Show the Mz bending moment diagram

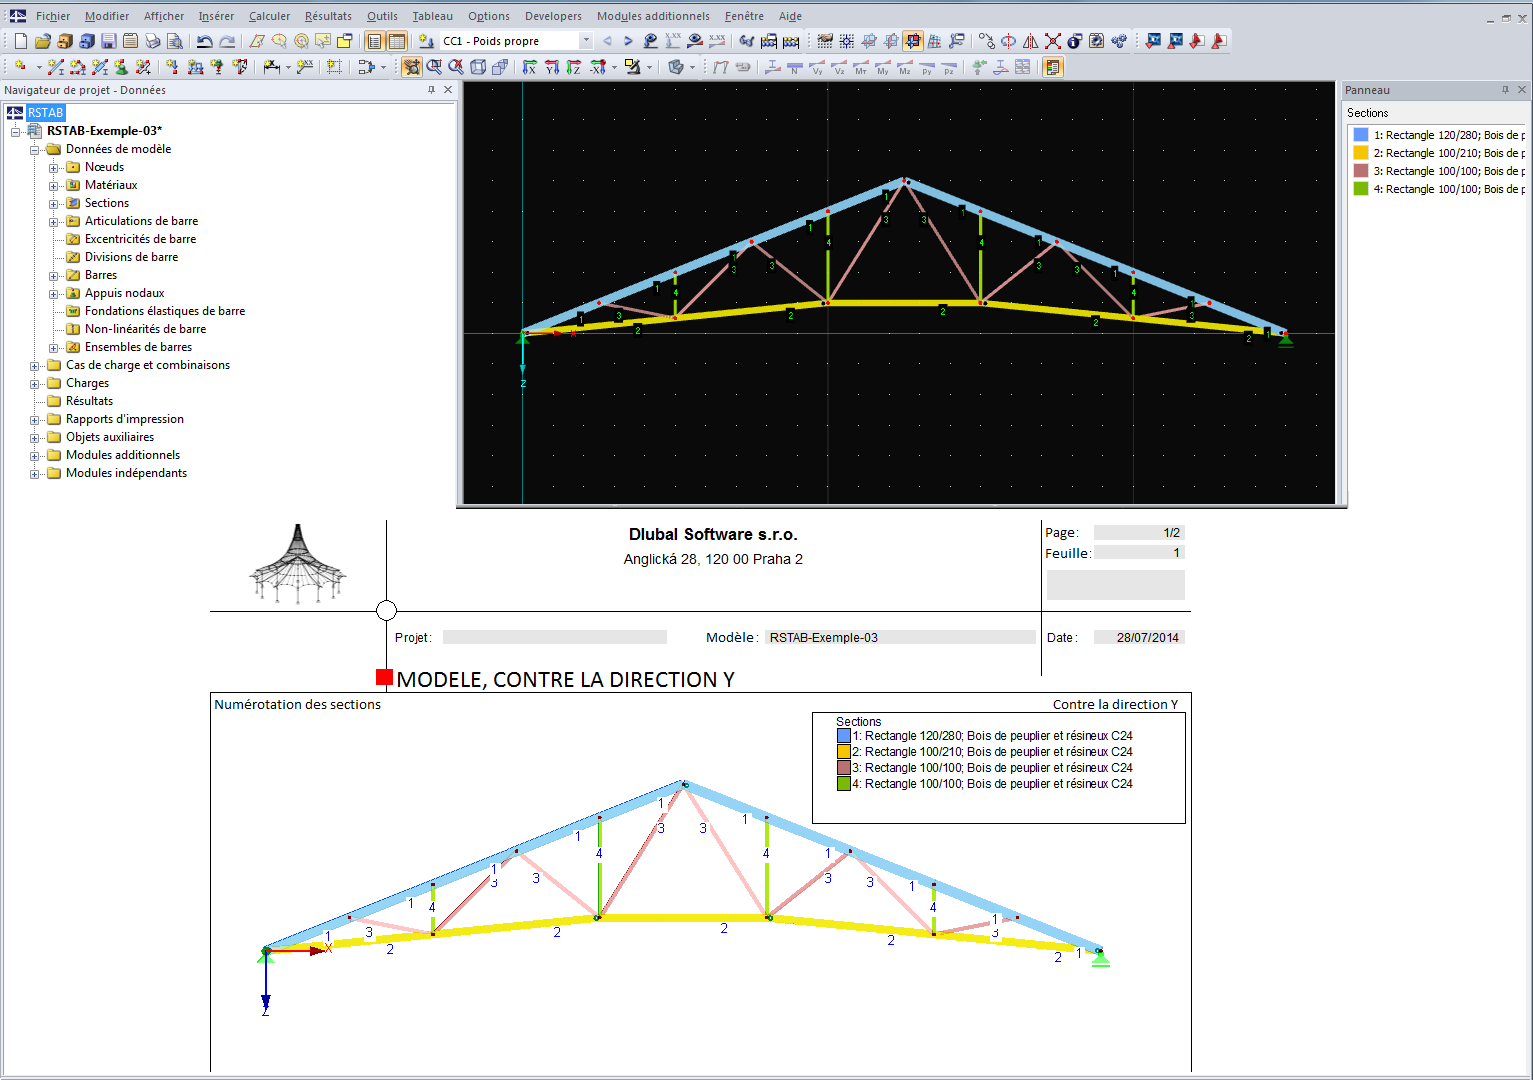[x=904, y=67]
